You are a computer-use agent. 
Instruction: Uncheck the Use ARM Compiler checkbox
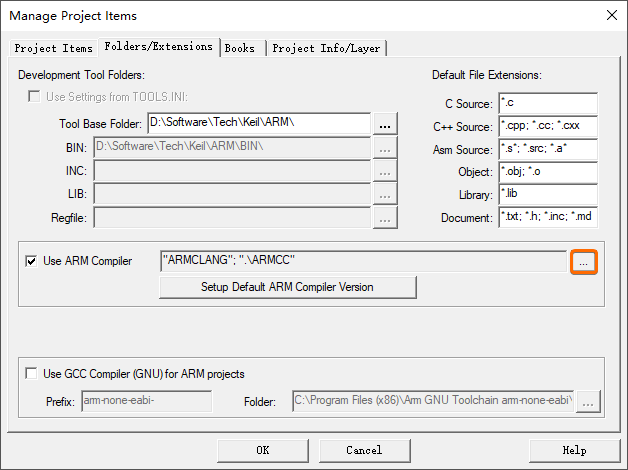pos(31,261)
